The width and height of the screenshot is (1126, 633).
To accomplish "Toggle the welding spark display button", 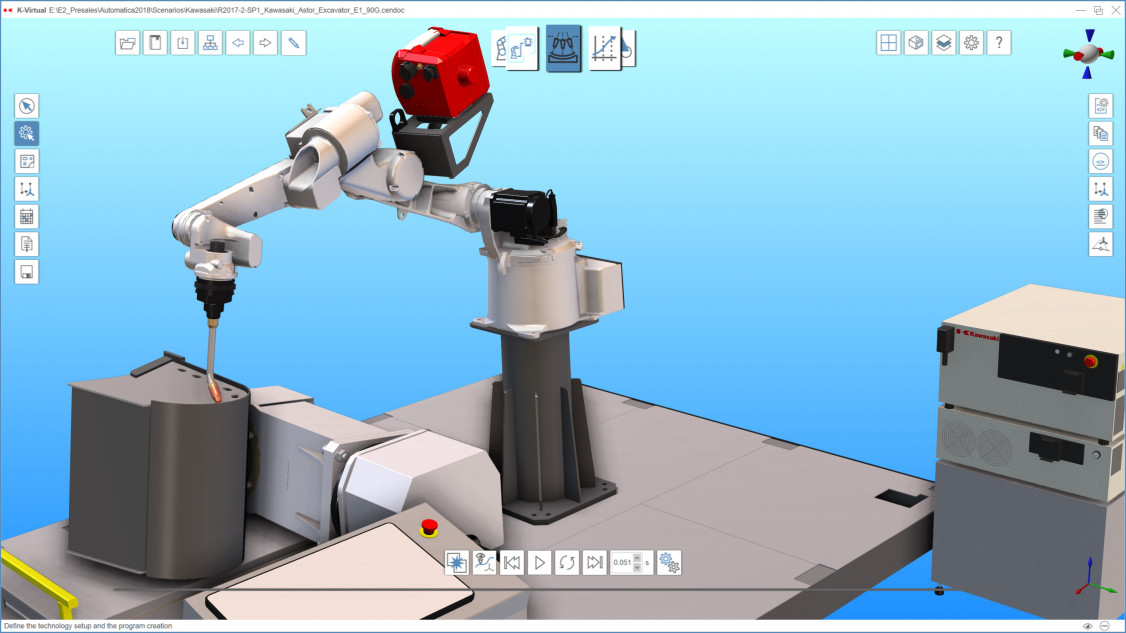I will tap(457, 562).
